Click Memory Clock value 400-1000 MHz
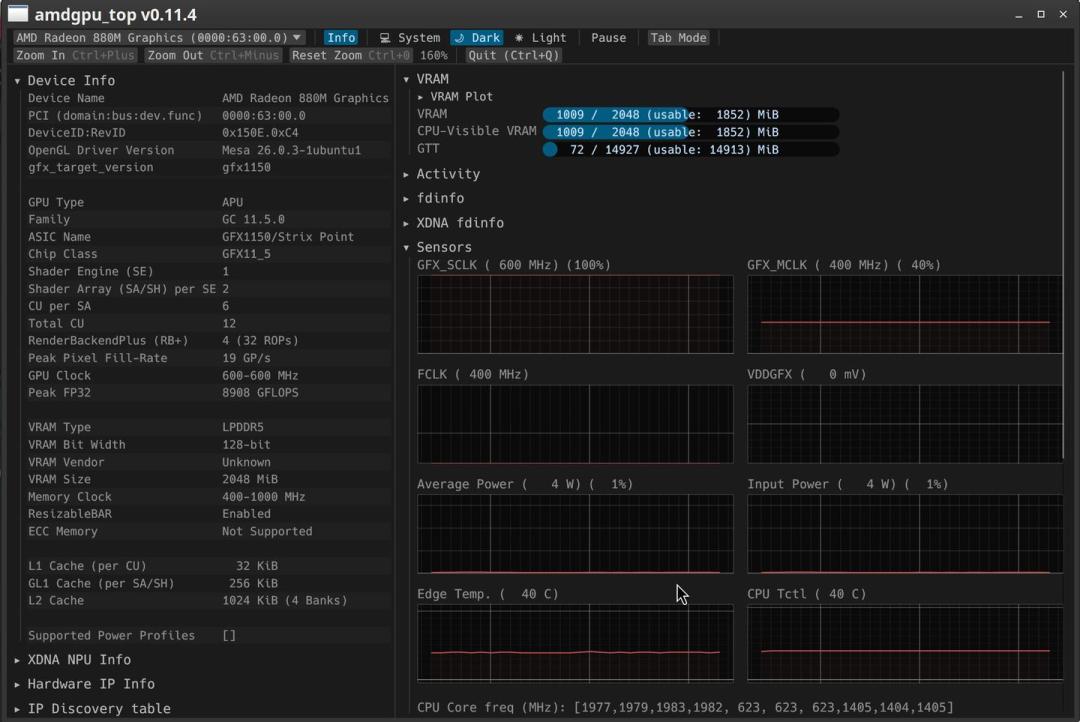Screen dimensions: 1080x722 264,497
